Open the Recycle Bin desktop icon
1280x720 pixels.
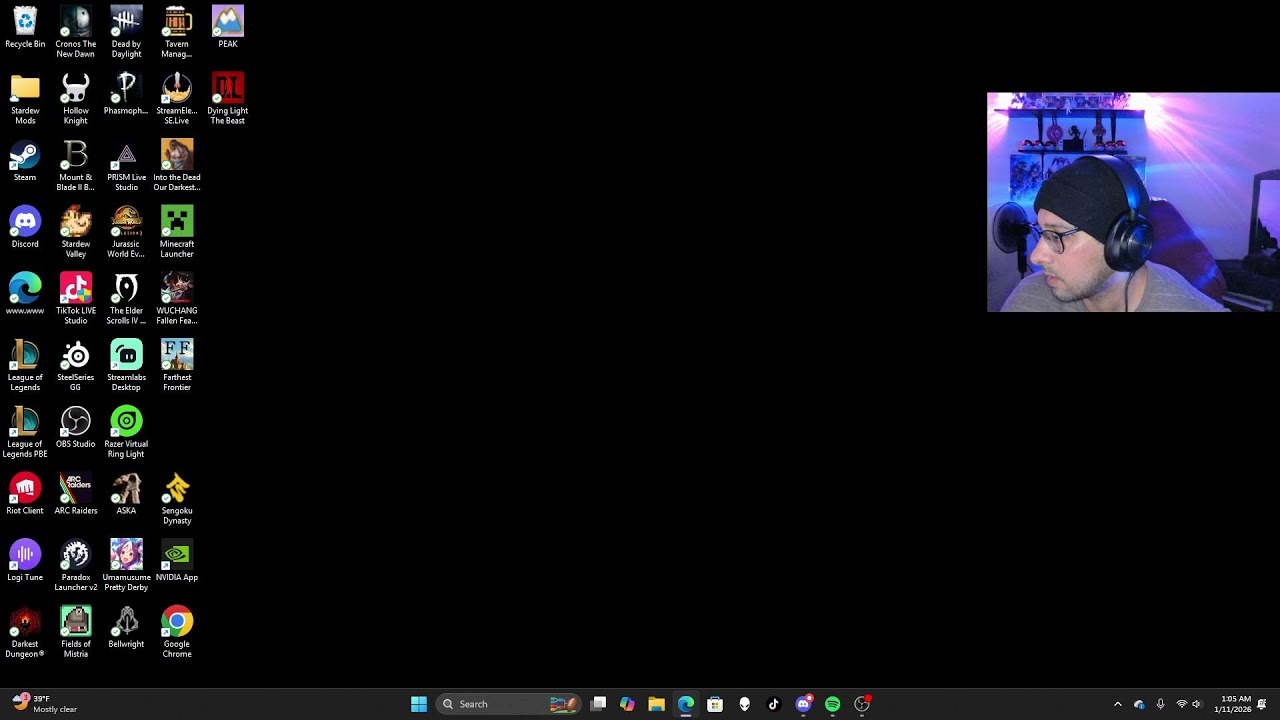tap(25, 28)
